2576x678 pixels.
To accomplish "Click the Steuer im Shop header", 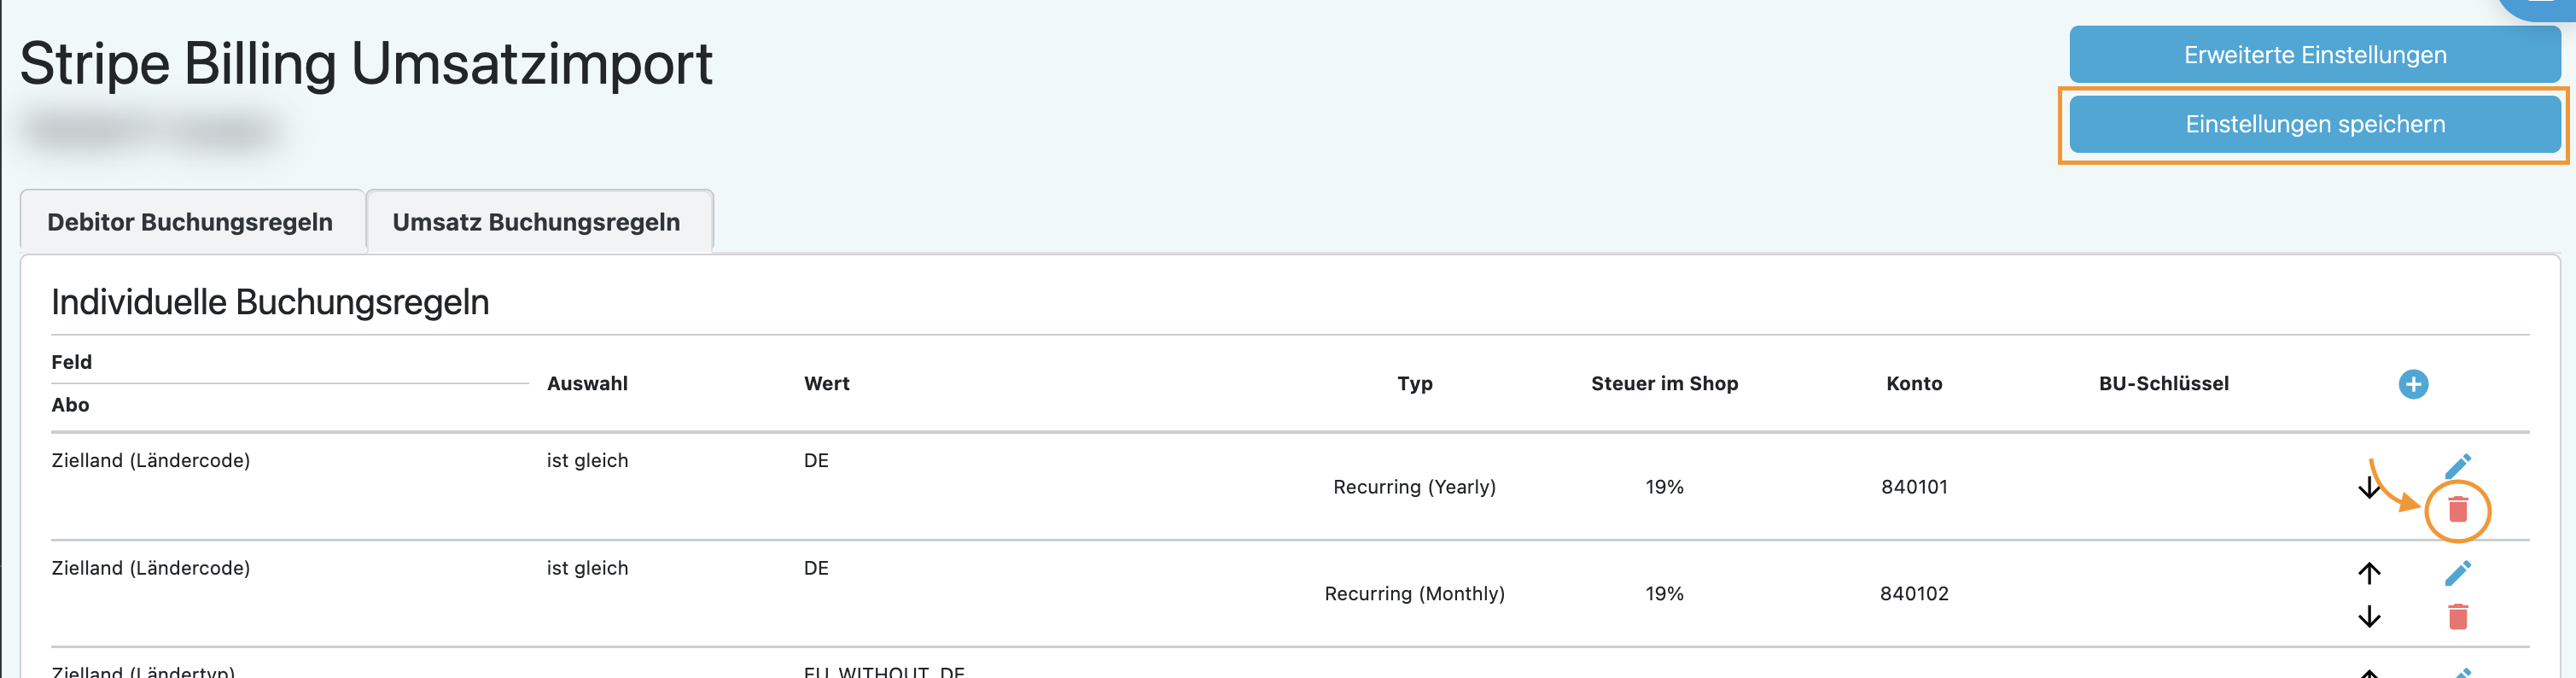I will pos(1664,384).
